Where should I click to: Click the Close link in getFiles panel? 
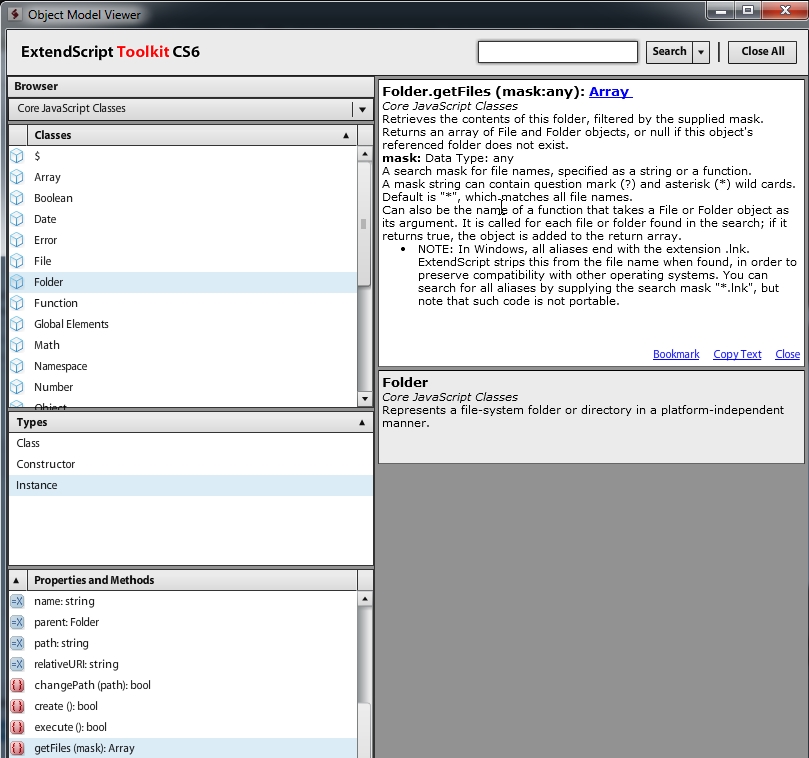click(787, 354)
